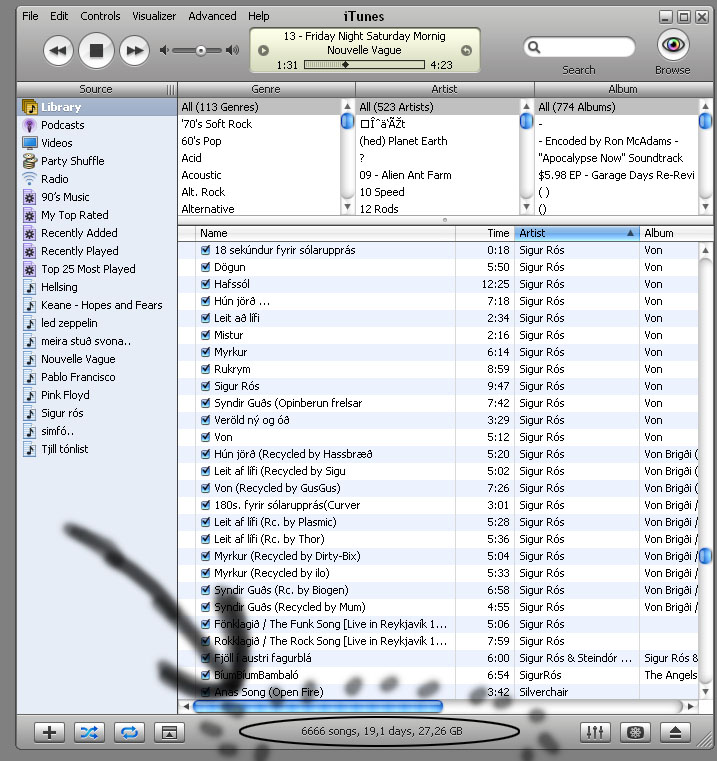Click the Album list down scroll arrow
Screen dimensions: 717x761
tap(705, 207)
